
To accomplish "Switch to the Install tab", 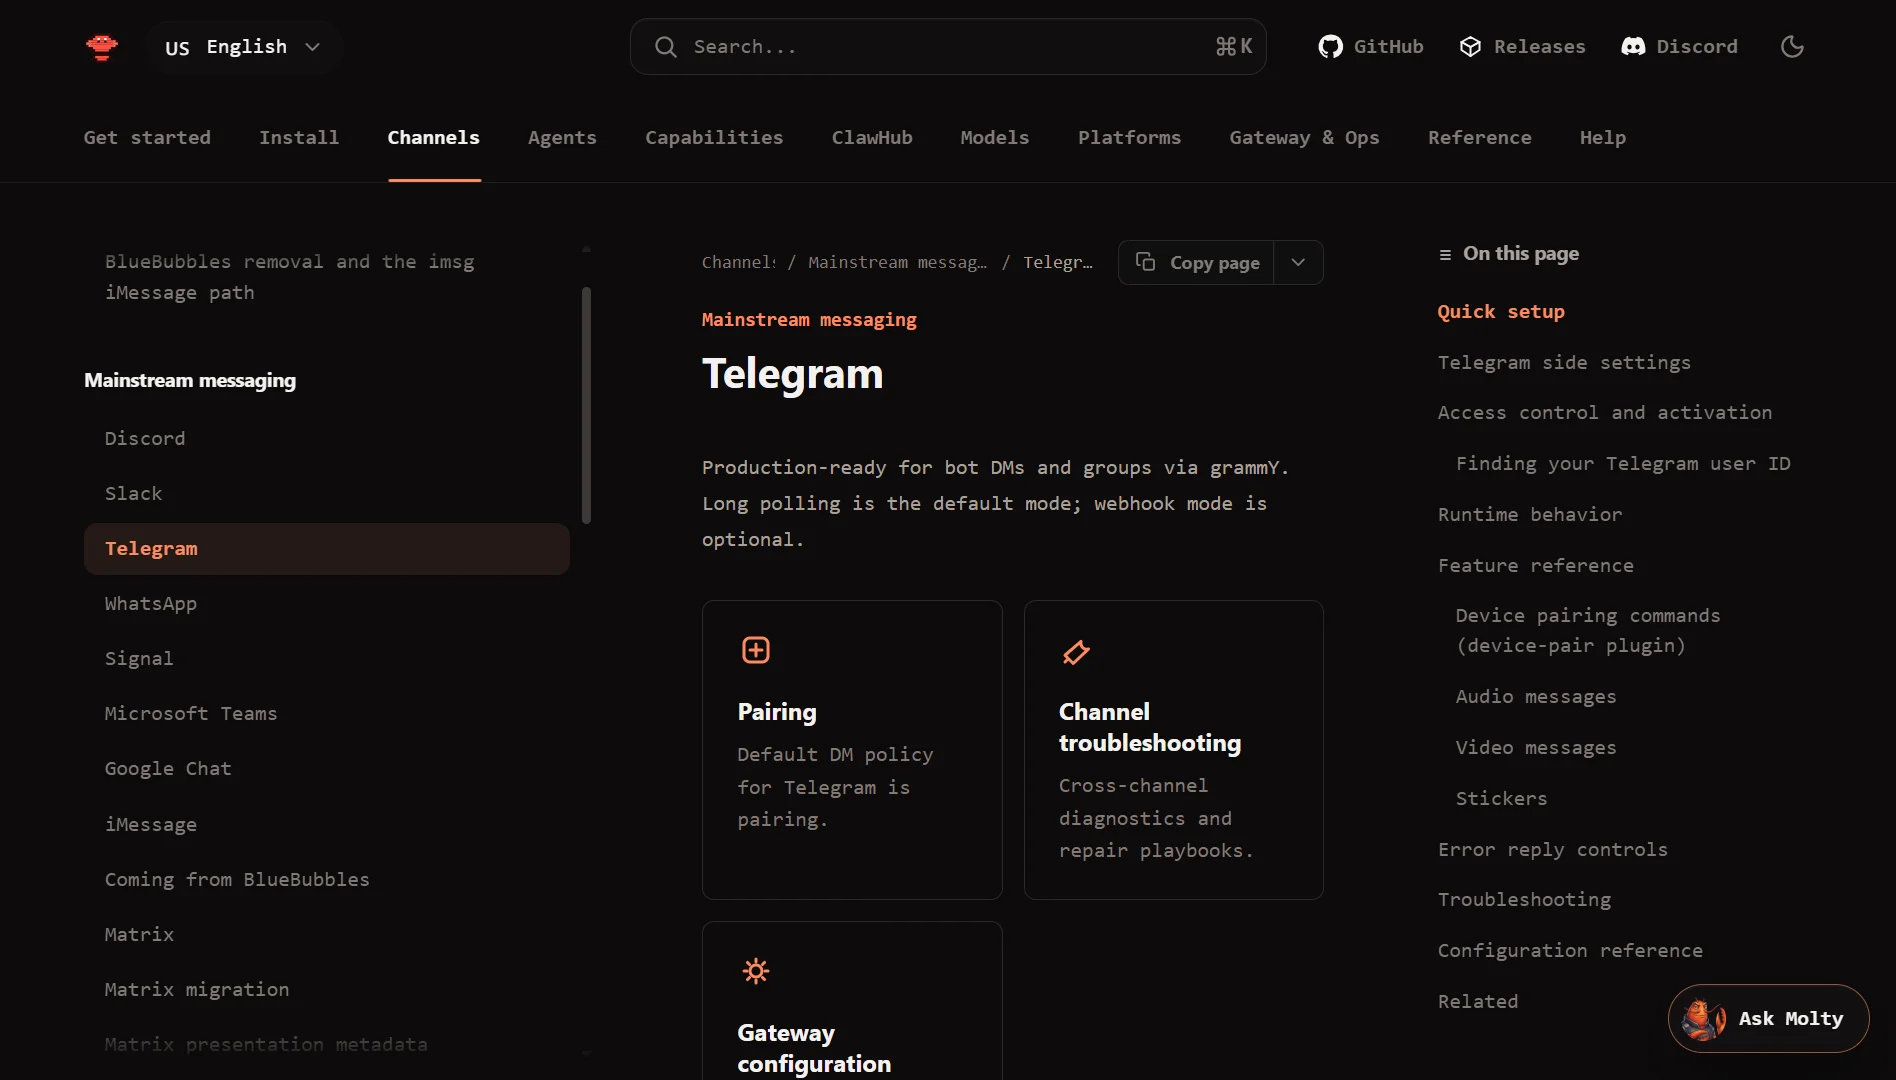I will point(299,138).
